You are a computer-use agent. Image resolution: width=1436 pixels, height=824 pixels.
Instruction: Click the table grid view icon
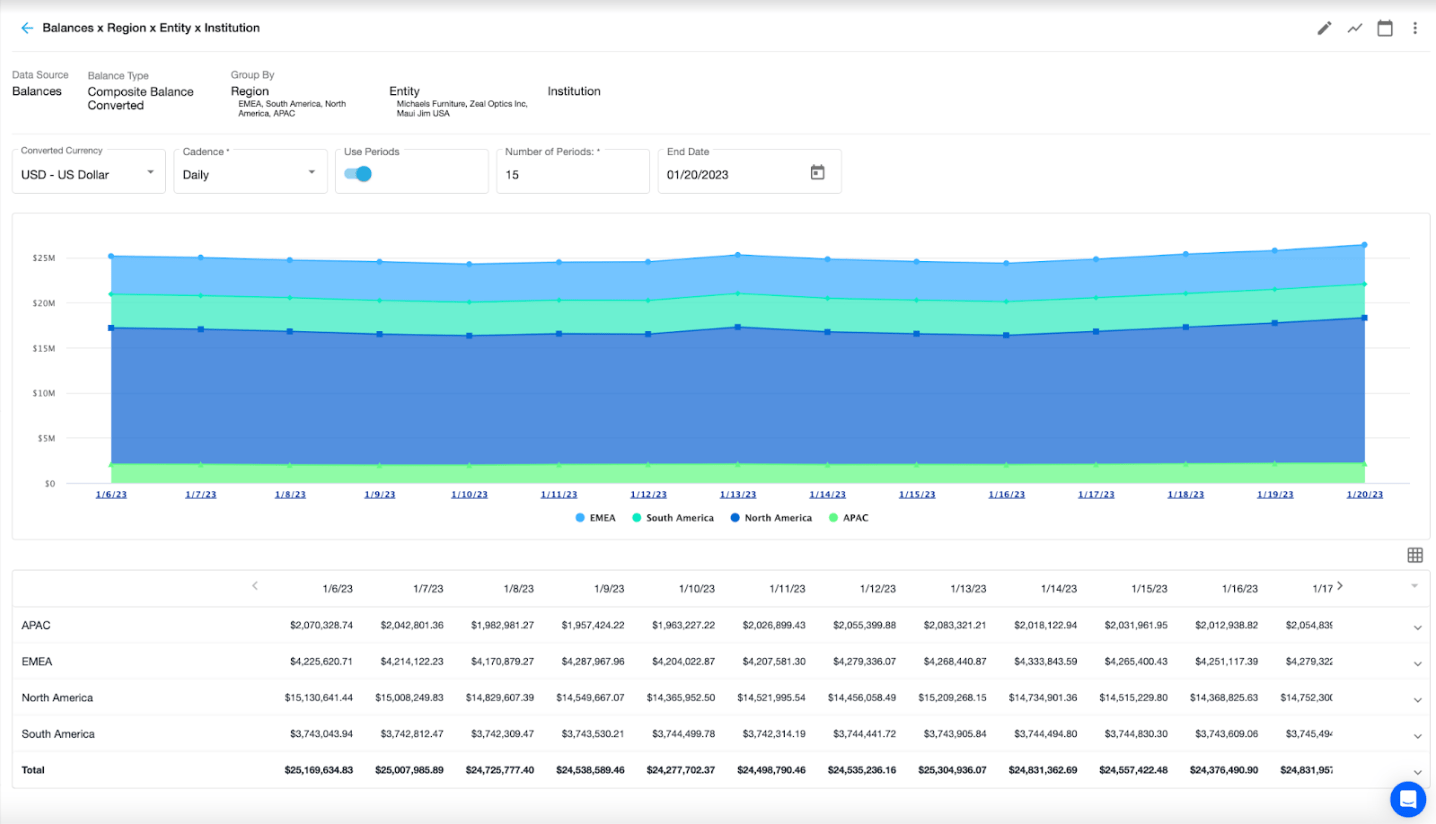1415,555
